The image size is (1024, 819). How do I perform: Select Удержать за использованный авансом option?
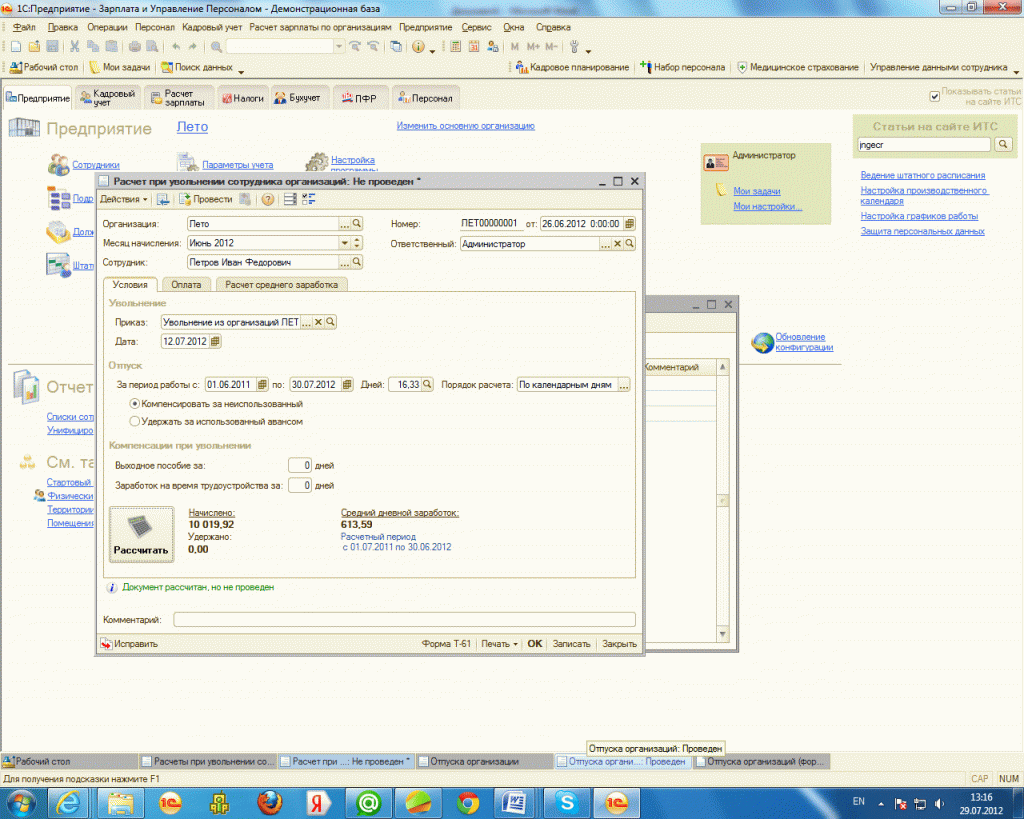135,421
